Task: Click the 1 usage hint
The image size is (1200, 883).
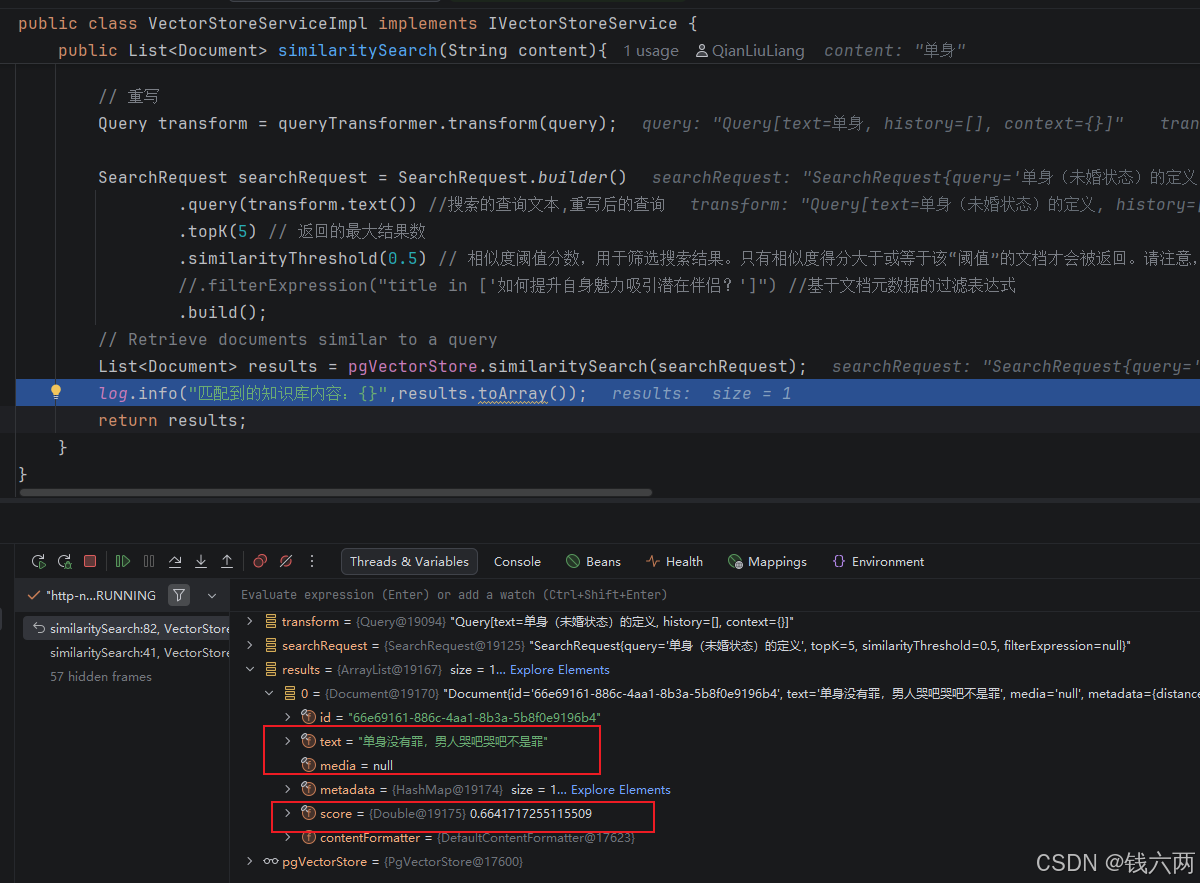Action: (x=650, y=50)
